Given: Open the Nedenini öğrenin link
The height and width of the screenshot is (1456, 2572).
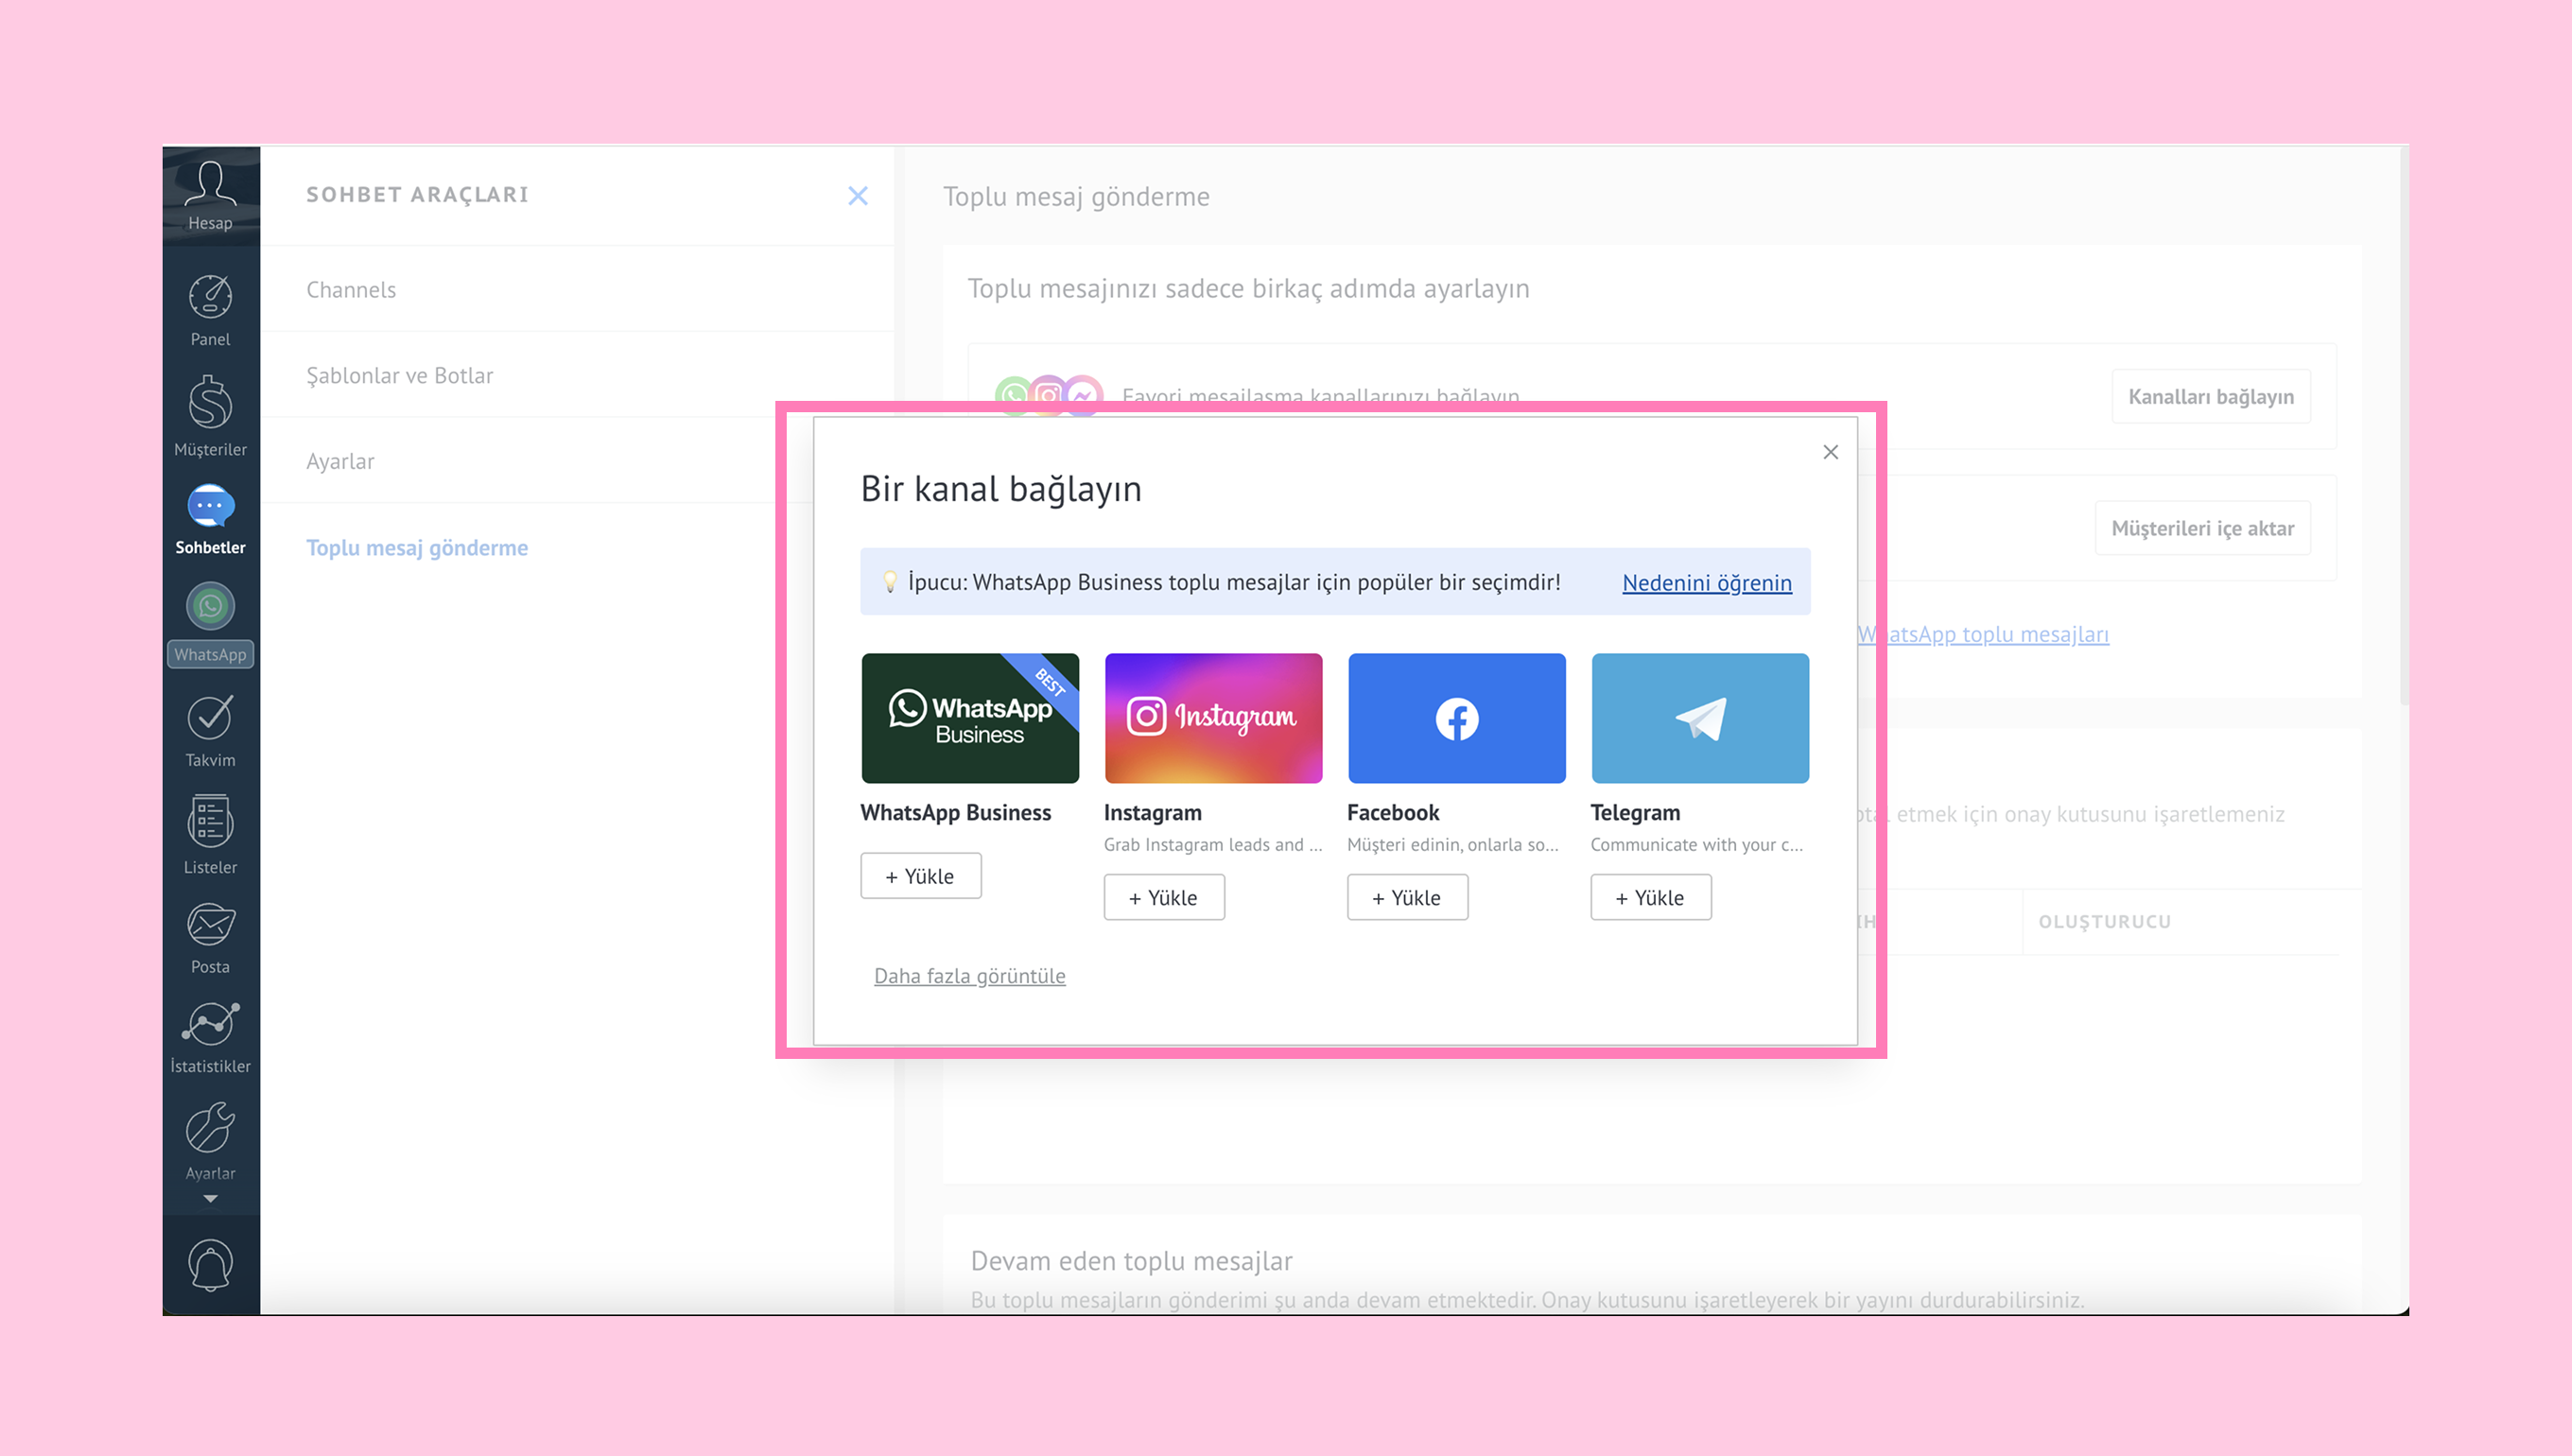Looking at the screenshot, I should [x=1706, y=583].
